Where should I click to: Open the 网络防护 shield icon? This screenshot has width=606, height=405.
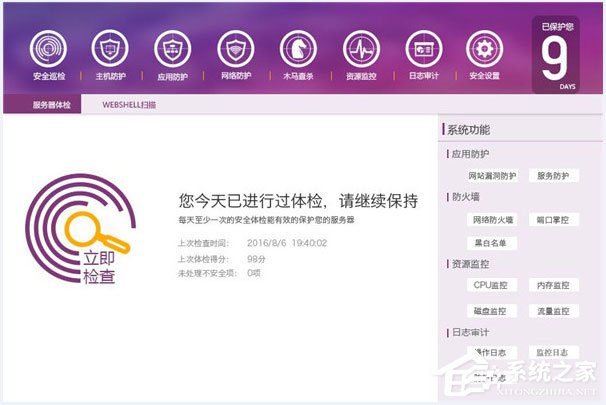point(236,49)
